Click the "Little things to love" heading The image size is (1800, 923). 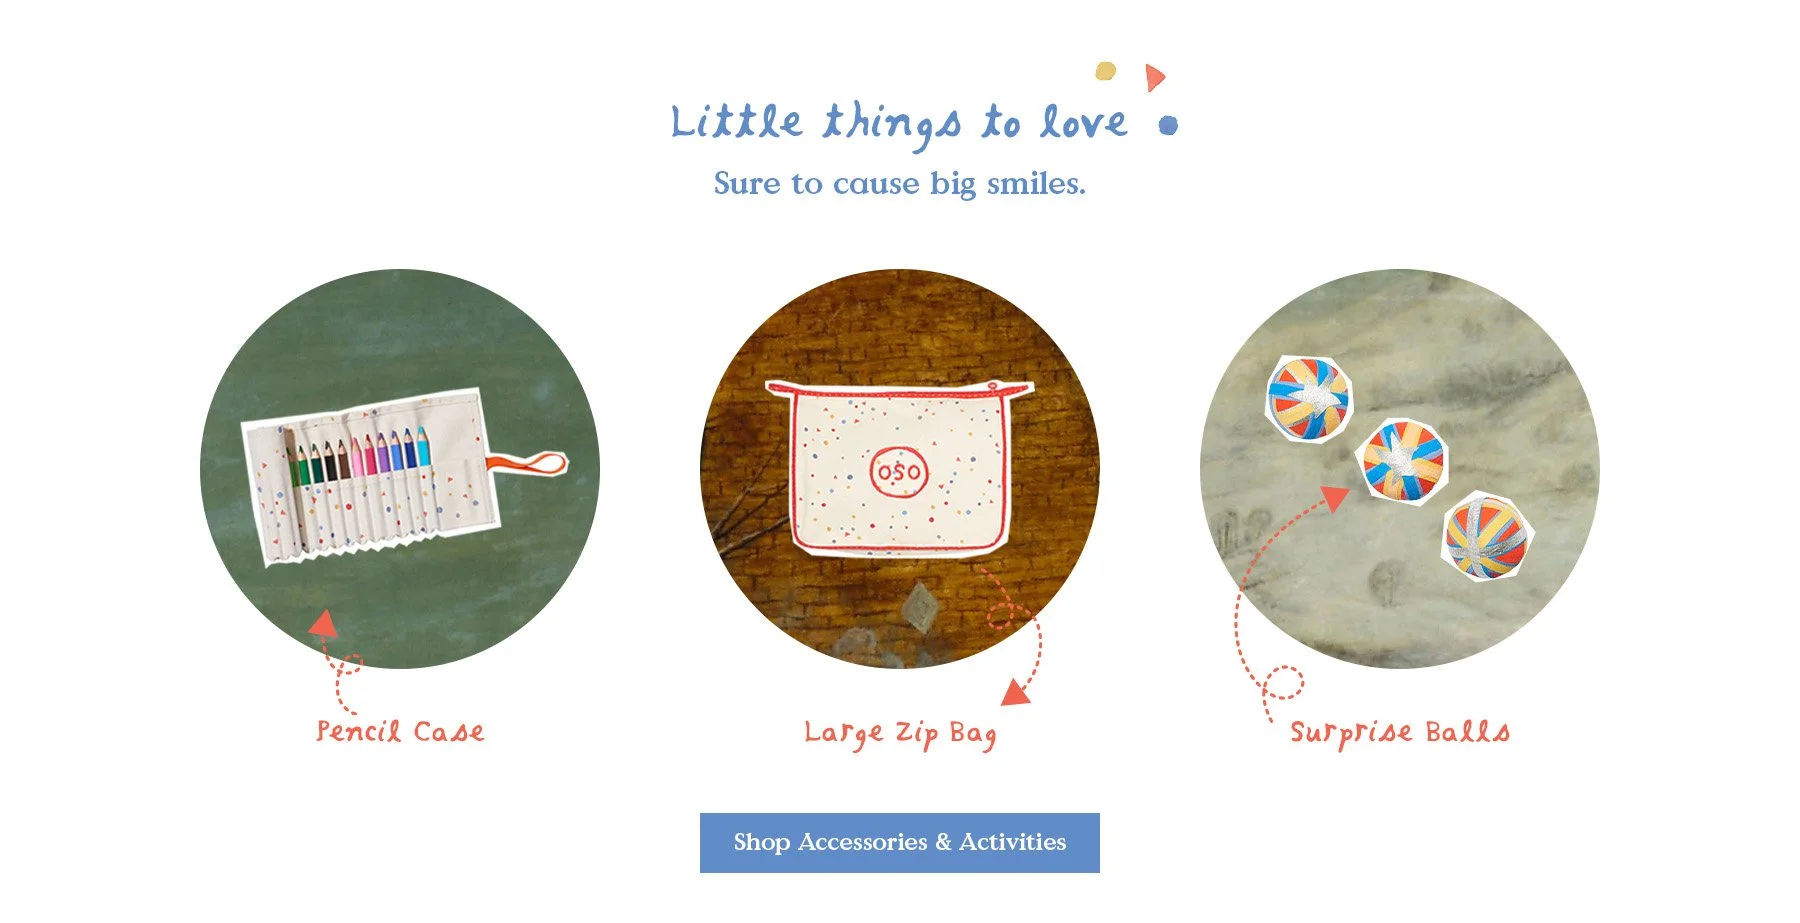(899, 123)
